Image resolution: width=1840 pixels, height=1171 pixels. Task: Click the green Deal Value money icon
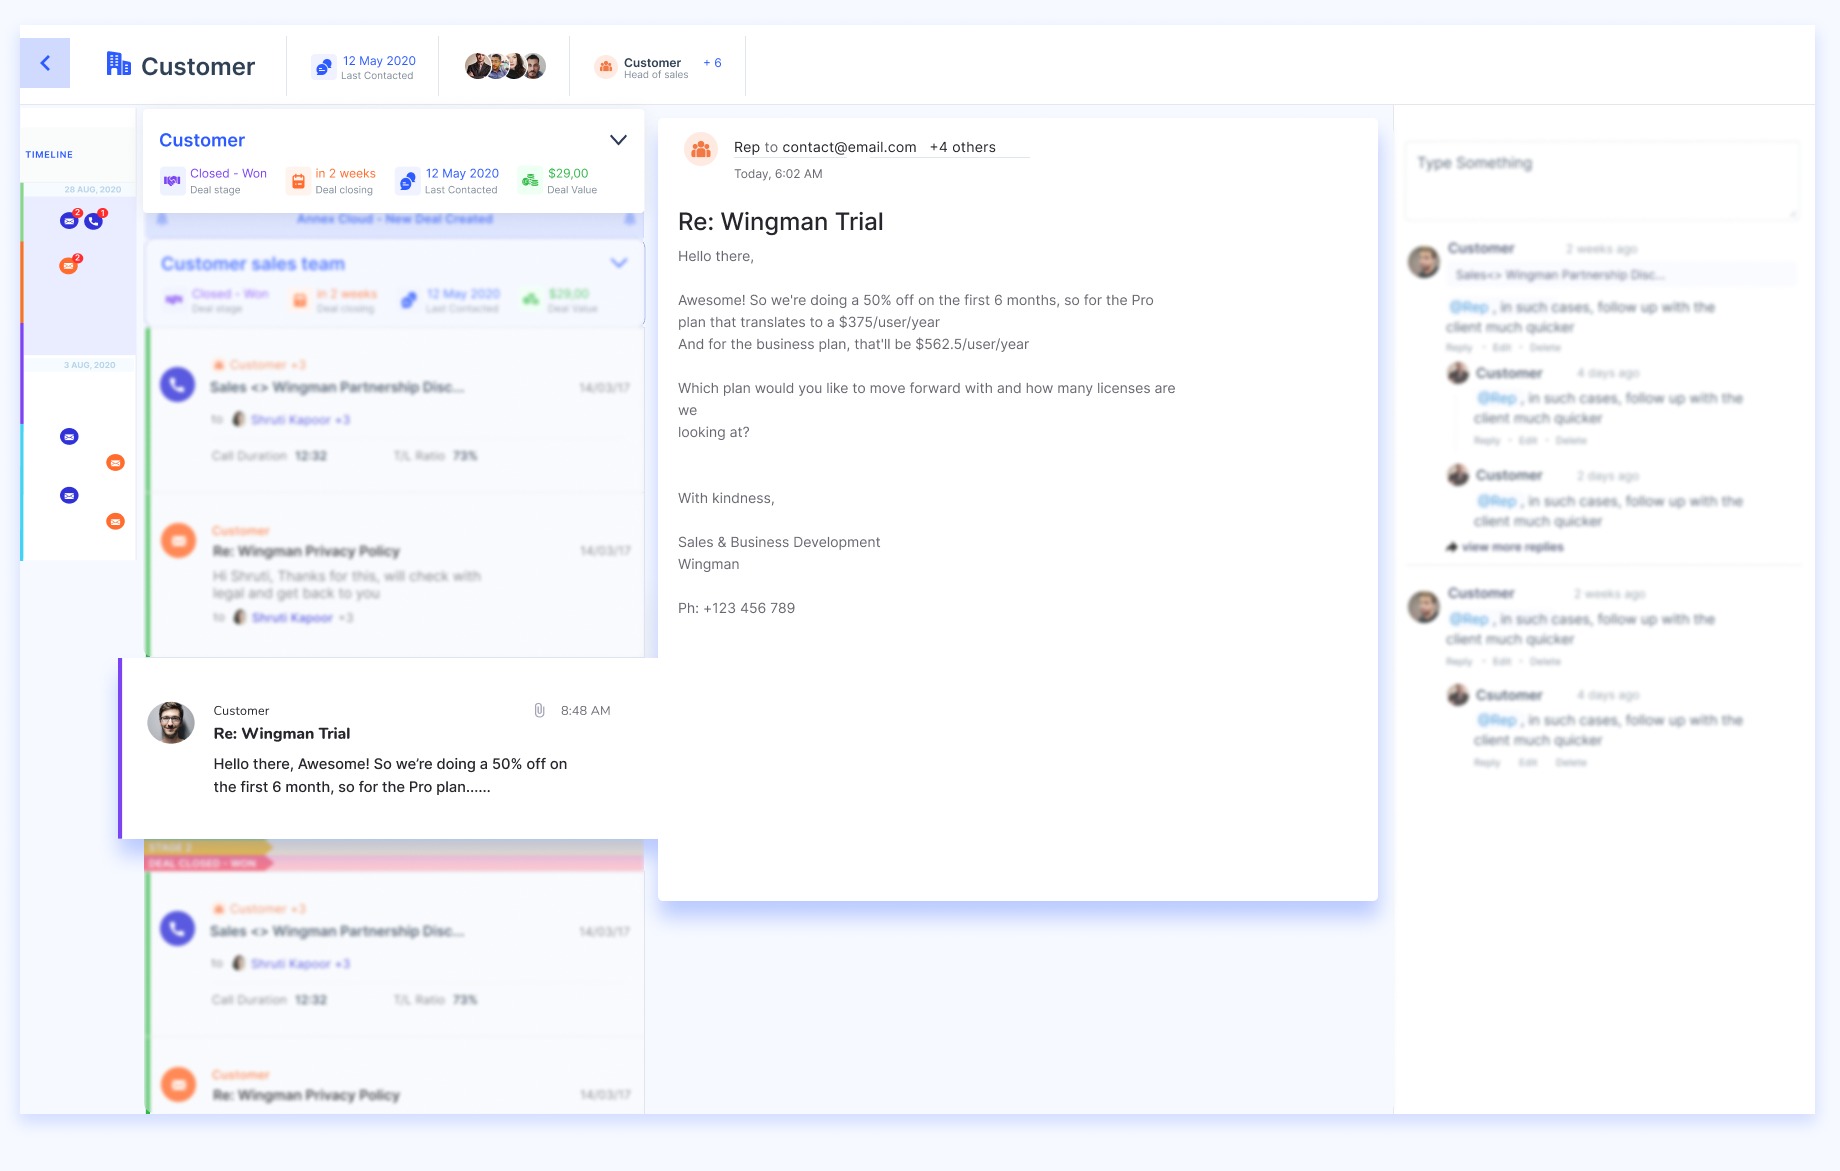[530, 181]
